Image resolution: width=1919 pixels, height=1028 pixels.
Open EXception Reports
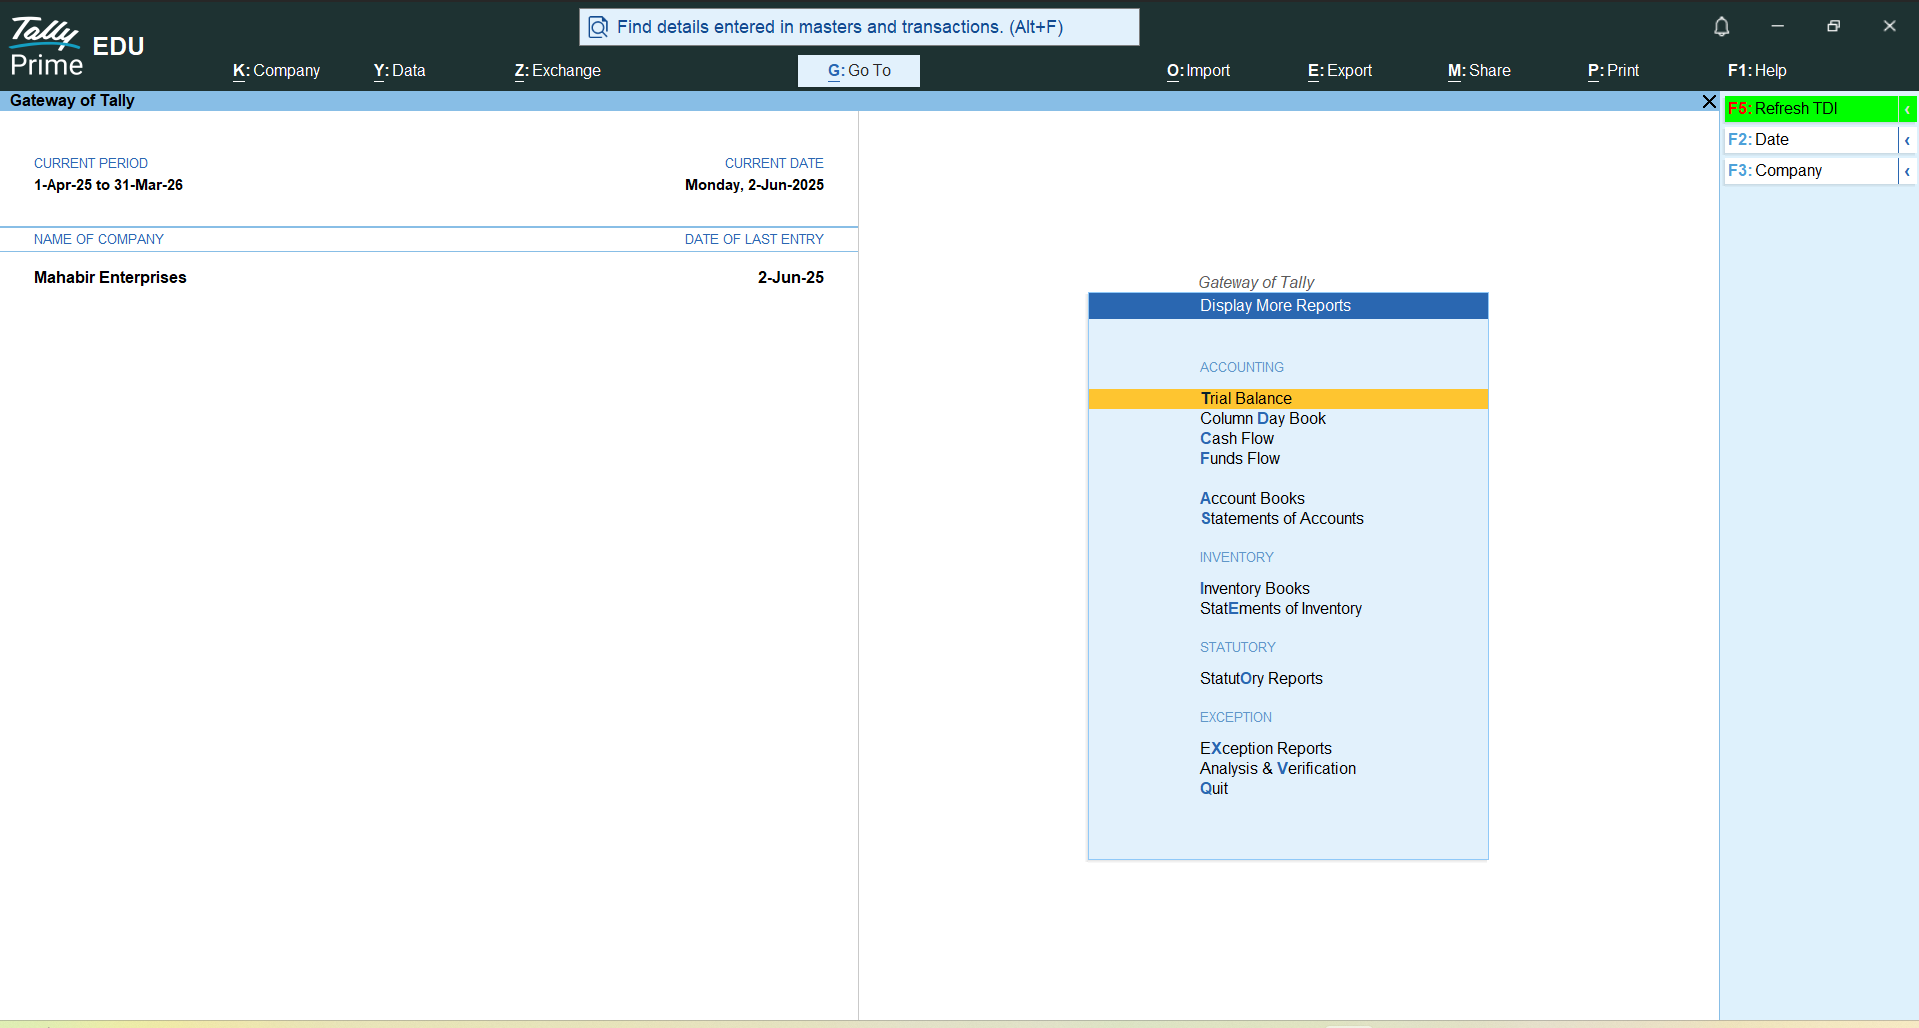click(1266, 749)
